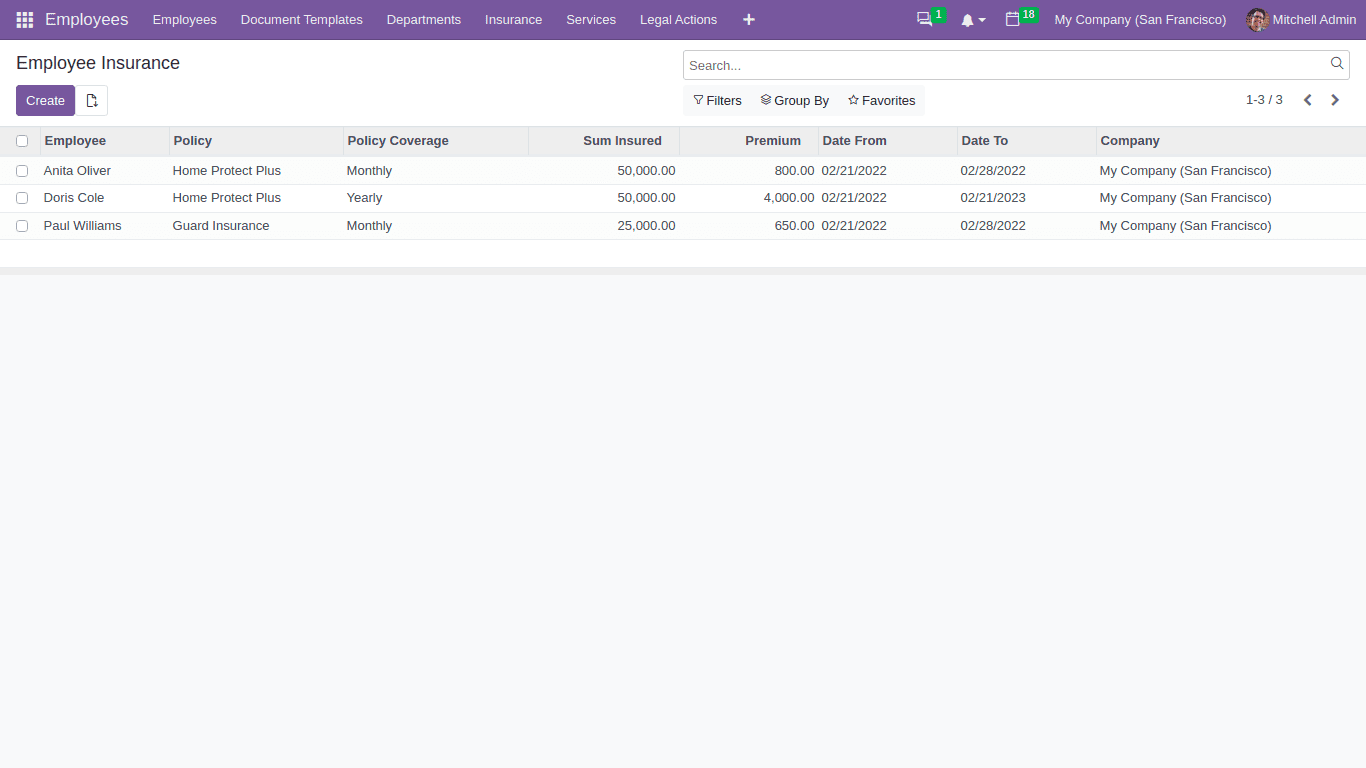The width and height of the screenshot is (1366, 768).
Task: Open the Legal Actions menu
Action: click(x=678, y=19)
